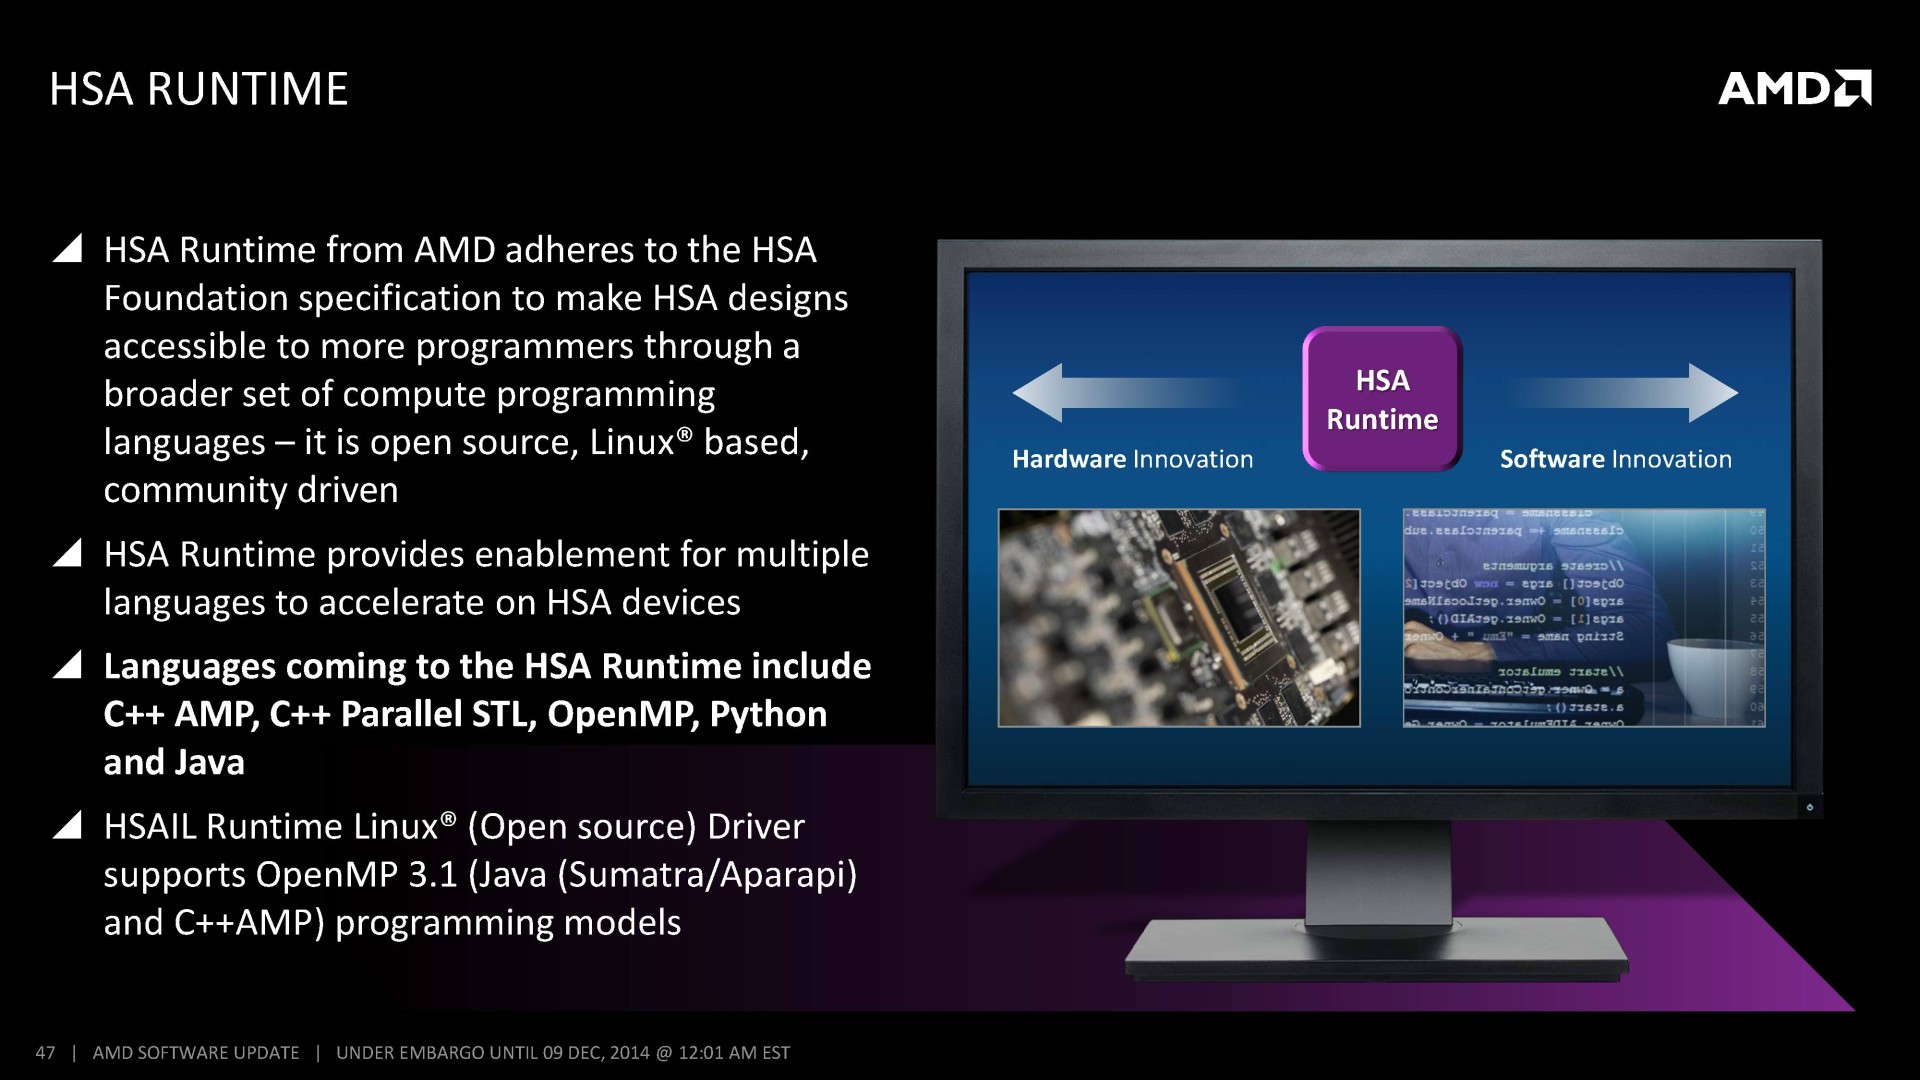Click AMD SOFTWARE UPDATE footer text

[196, 1052]
